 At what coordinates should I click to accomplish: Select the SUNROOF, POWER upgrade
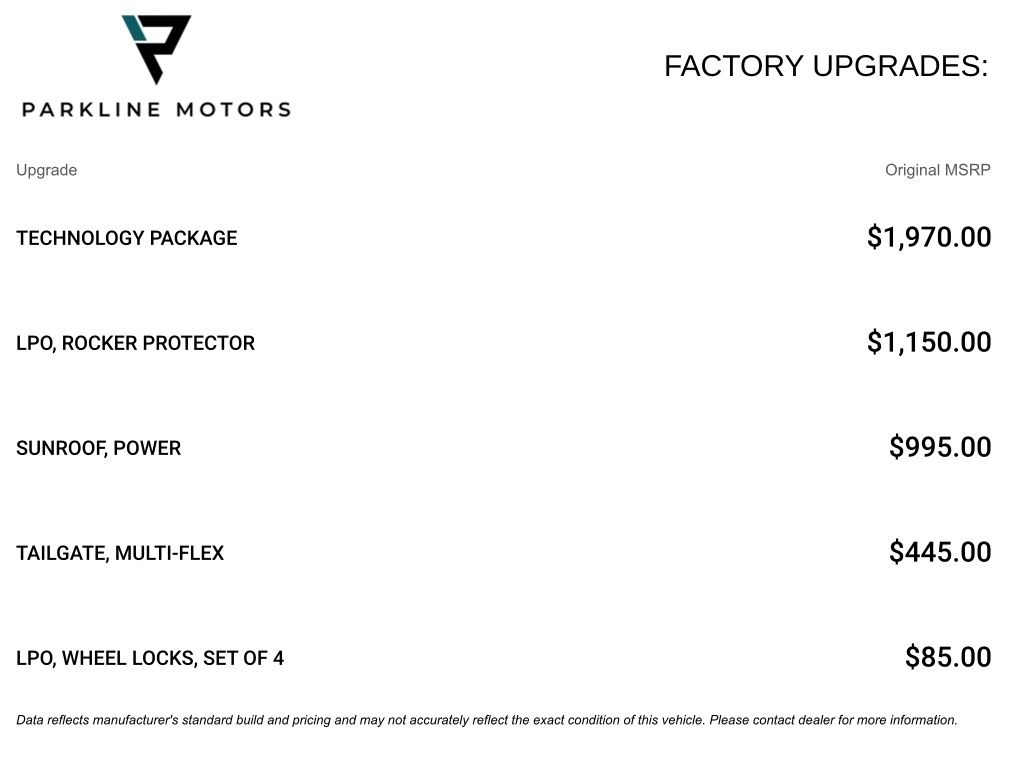tap(99, 448)
